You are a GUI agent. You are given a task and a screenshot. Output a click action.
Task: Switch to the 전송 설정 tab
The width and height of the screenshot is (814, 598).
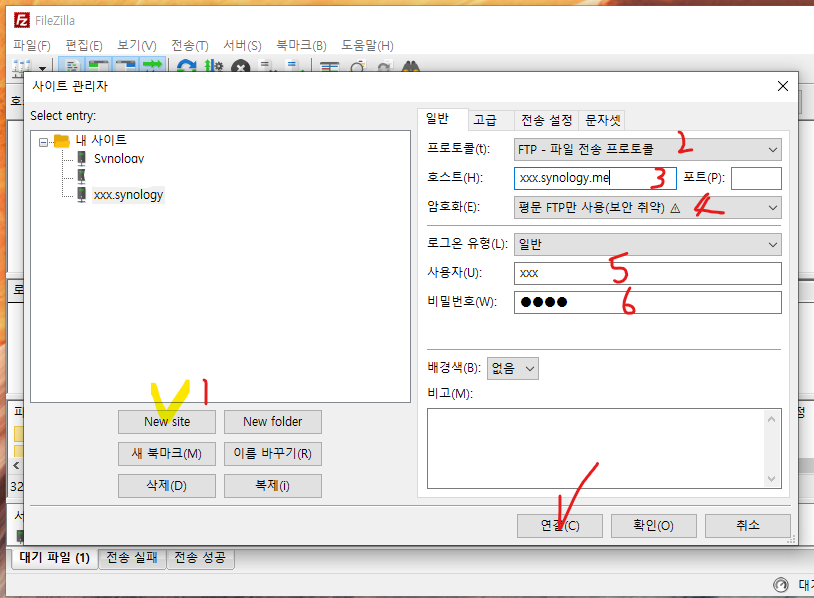coord(546,120)
